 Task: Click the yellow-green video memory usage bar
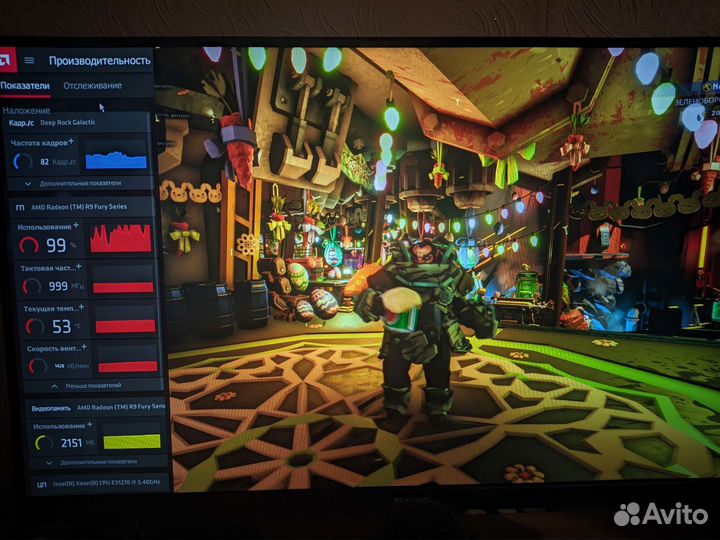point(132,441)
